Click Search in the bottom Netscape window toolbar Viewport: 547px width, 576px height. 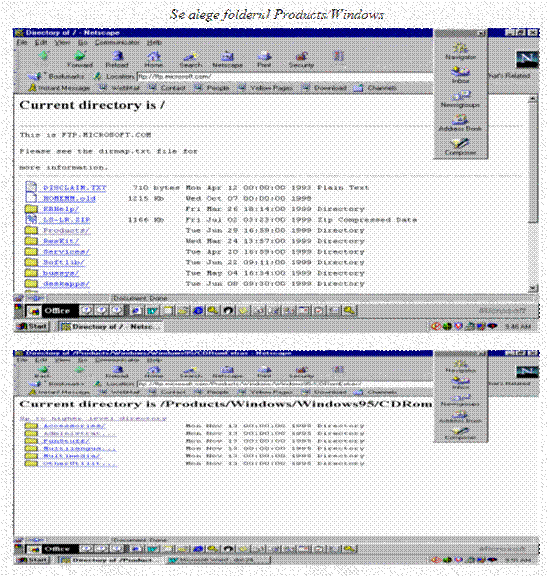pyautogui.click(x=191, y=372)
